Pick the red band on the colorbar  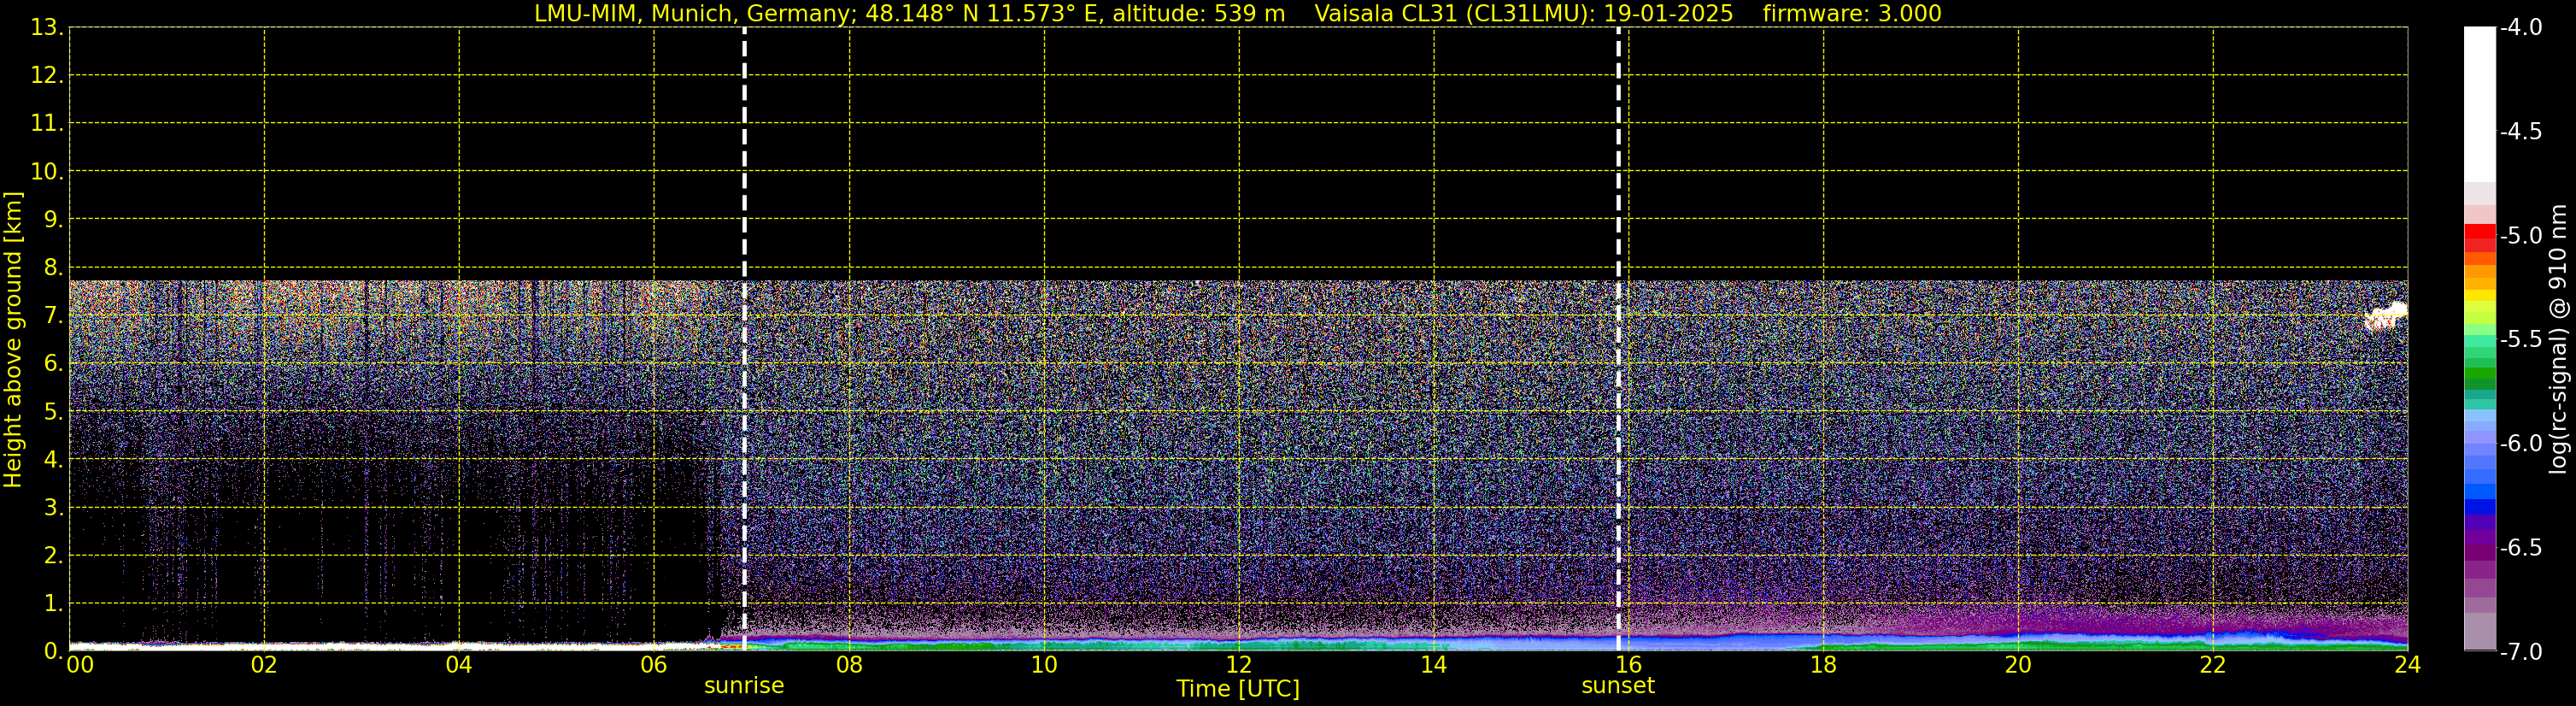coord(2479,233)
